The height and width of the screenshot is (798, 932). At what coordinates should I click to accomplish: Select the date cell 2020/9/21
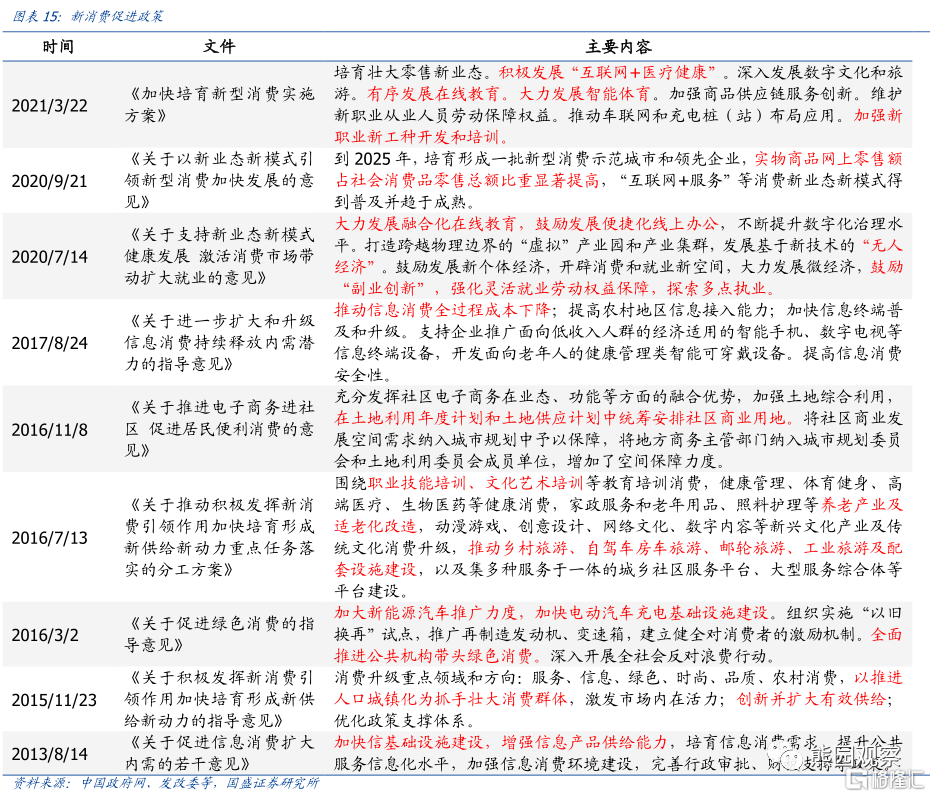pyautogui.click(x=49, y=181)
